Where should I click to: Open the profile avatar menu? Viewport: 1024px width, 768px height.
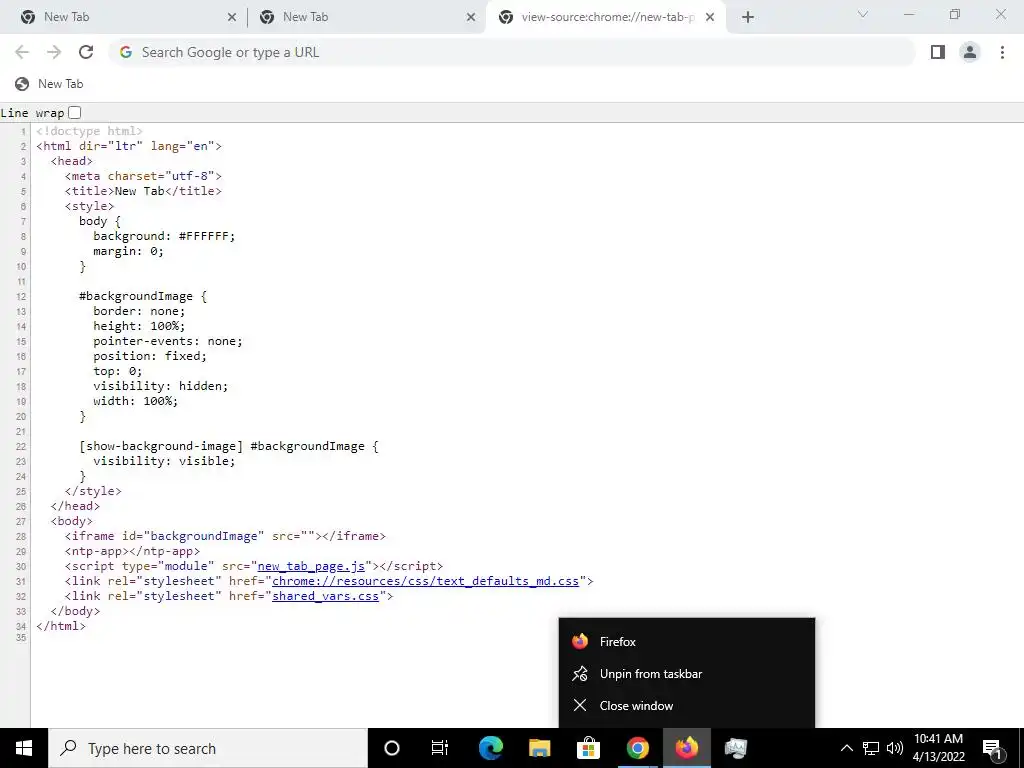970,52
